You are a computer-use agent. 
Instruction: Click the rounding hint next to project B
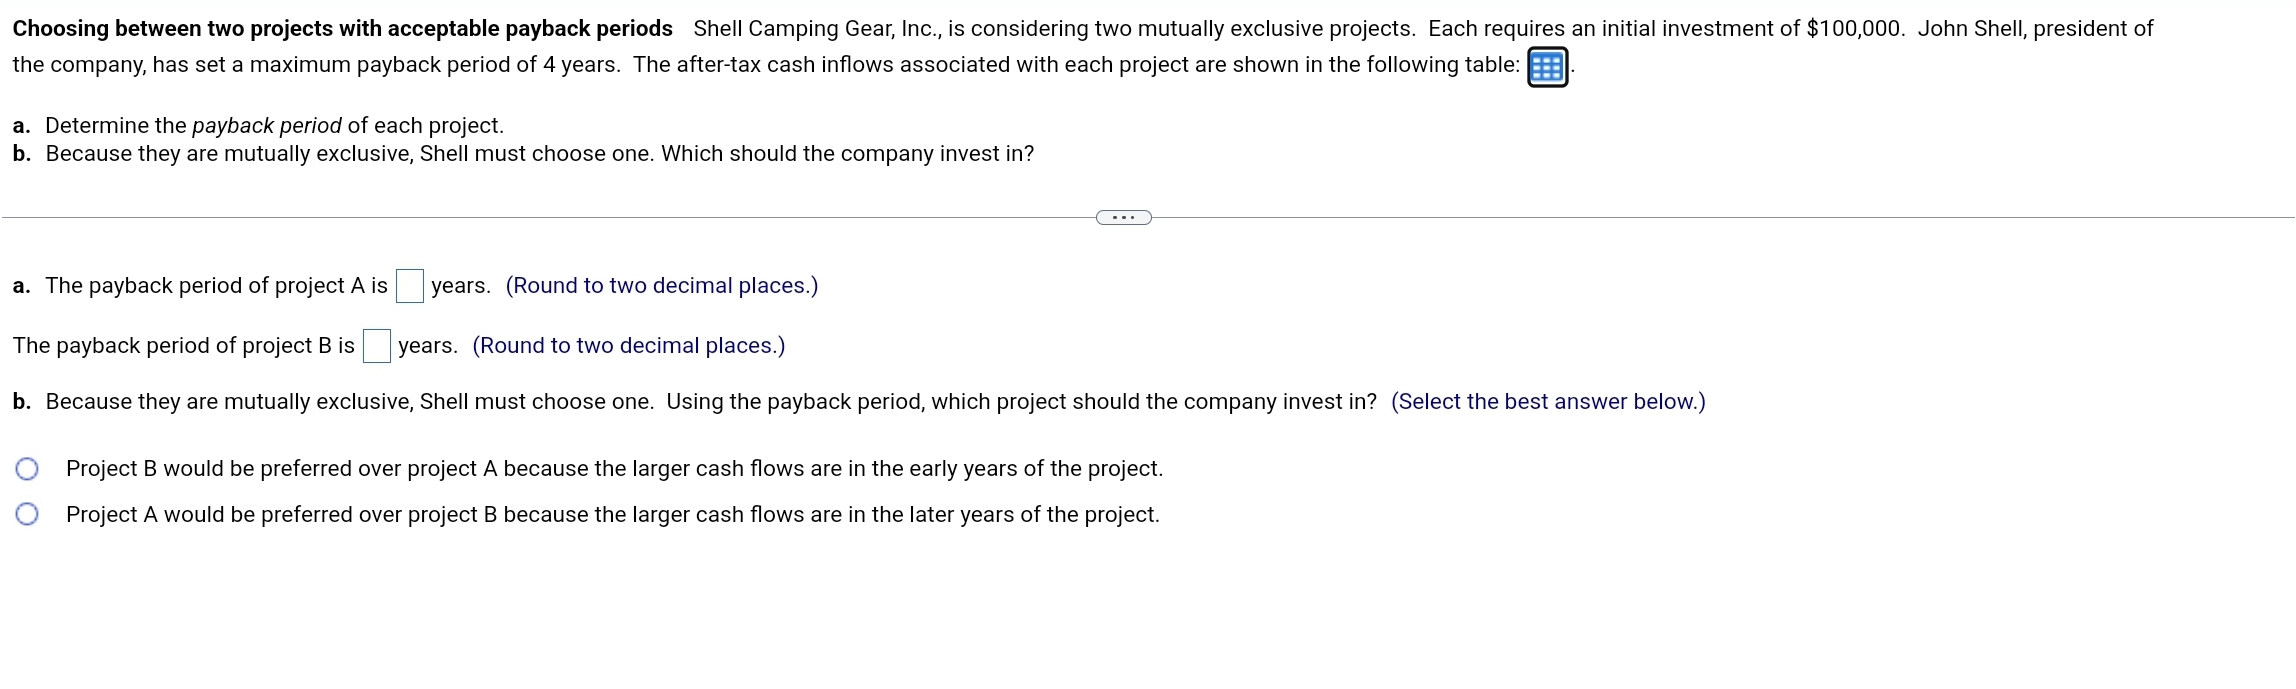(x=628, y=346)
